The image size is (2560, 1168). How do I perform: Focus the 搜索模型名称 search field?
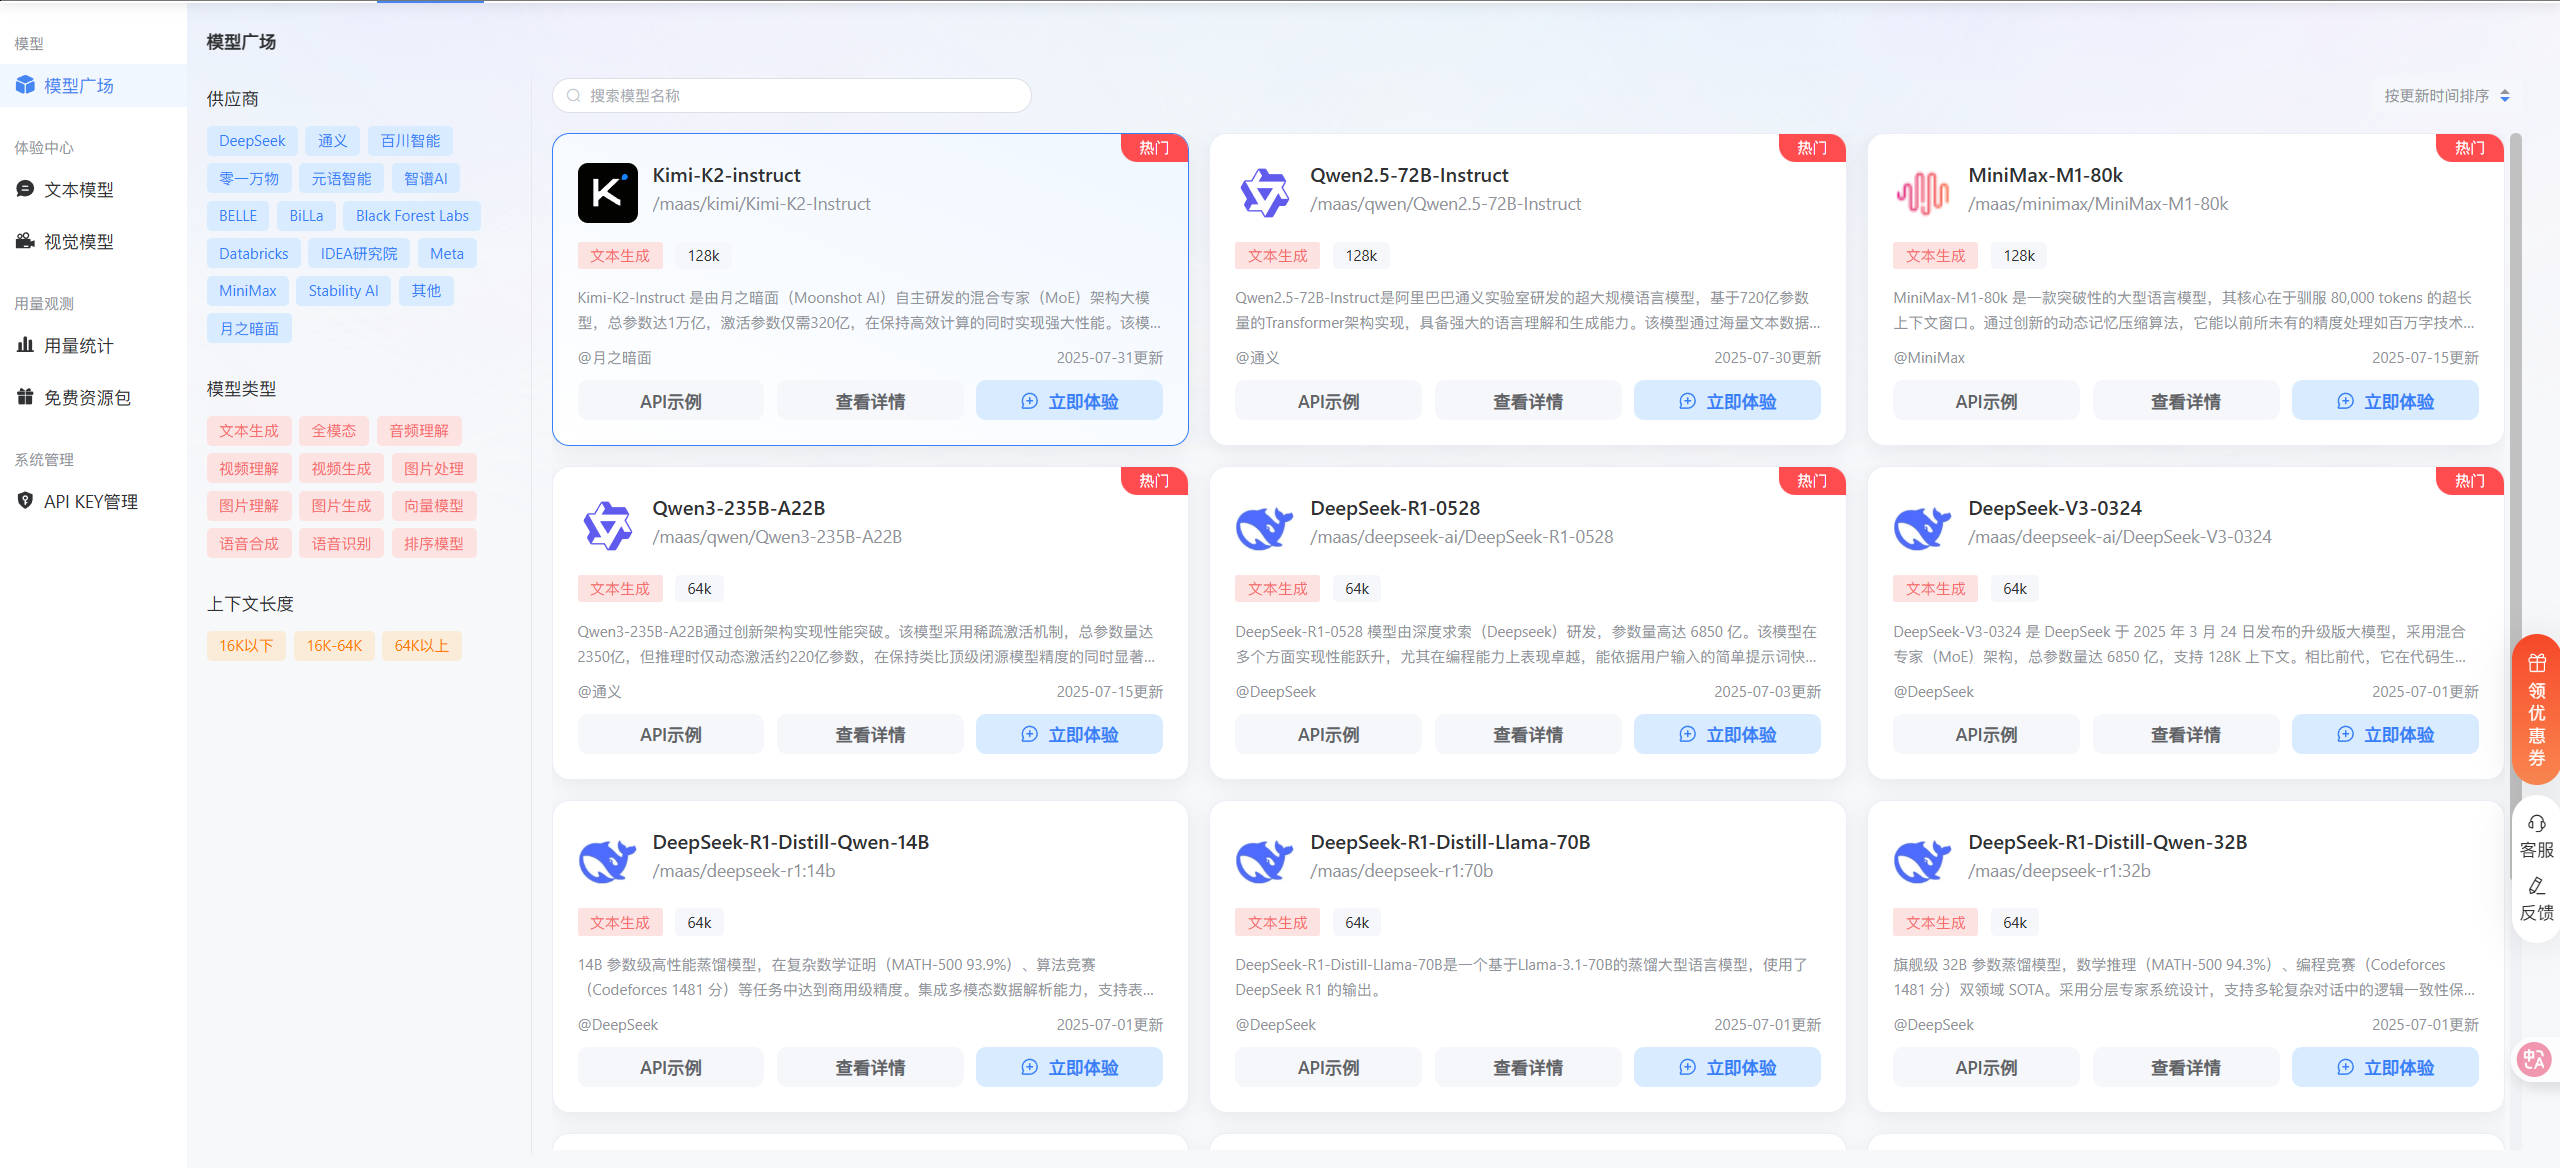pyautogui.click(x=792, y=96)
